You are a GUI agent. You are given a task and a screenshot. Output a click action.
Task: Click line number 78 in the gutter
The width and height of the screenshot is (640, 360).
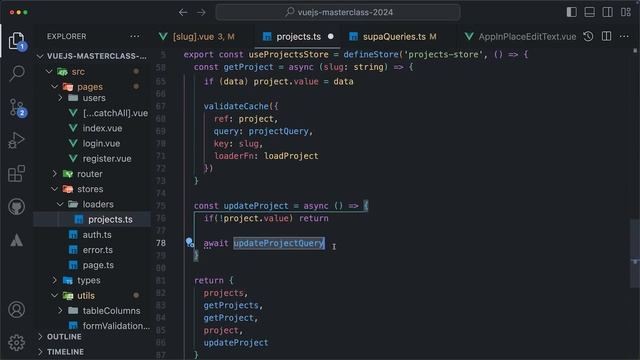point(161,243)
